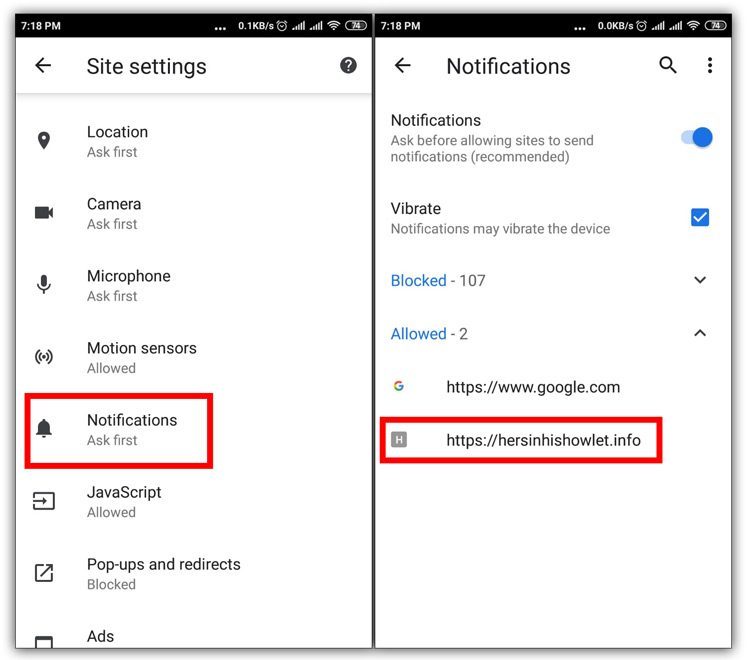
Task: Tap the Camera icon in Site settings
Action: click(44, 212)
